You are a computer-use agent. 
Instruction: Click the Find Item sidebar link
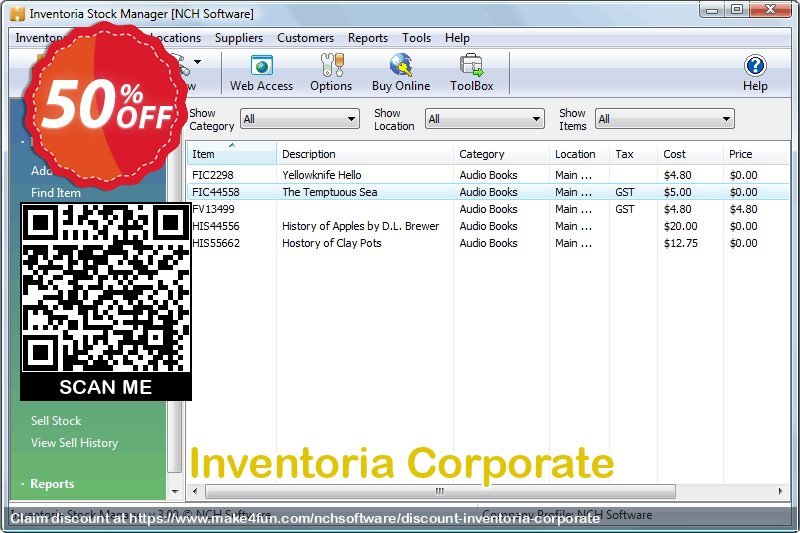(x=56, y=193)
